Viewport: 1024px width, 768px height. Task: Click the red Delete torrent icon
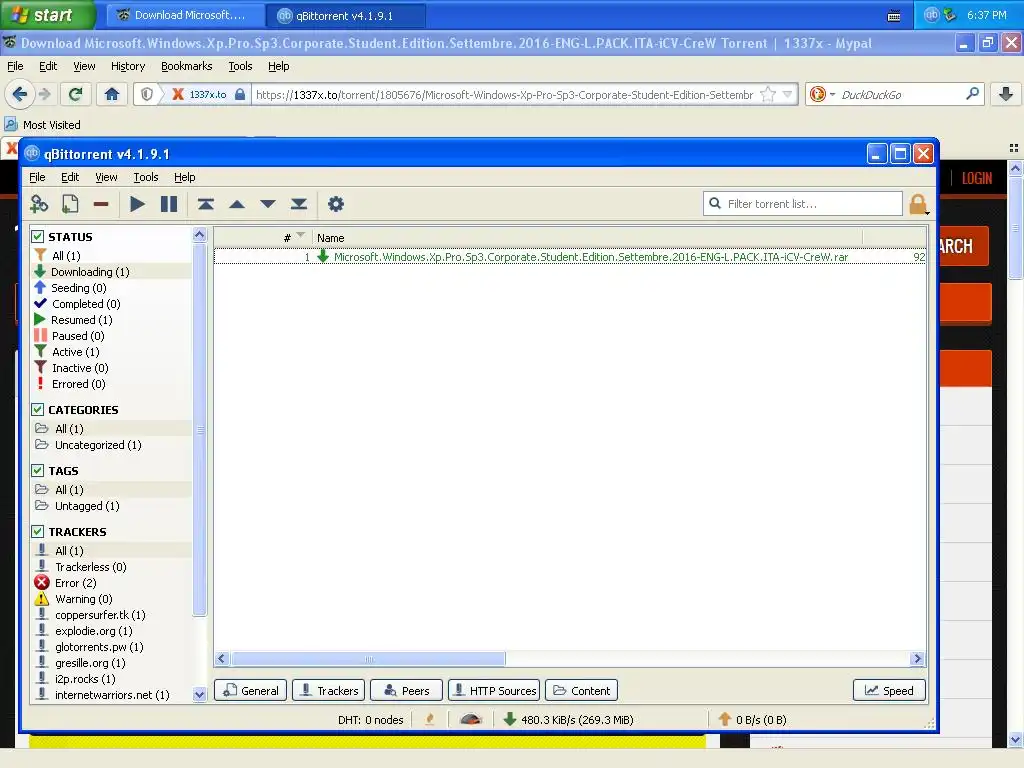(x=101, y=204)
